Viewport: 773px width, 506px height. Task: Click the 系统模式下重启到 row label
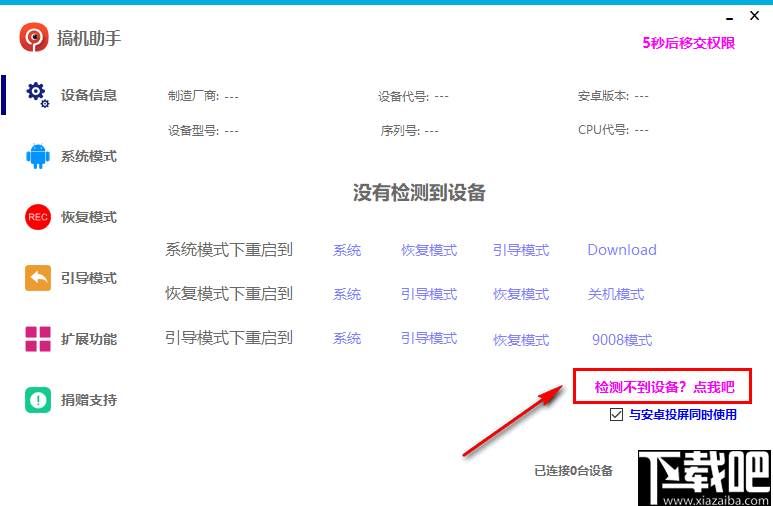pos(229,250)
